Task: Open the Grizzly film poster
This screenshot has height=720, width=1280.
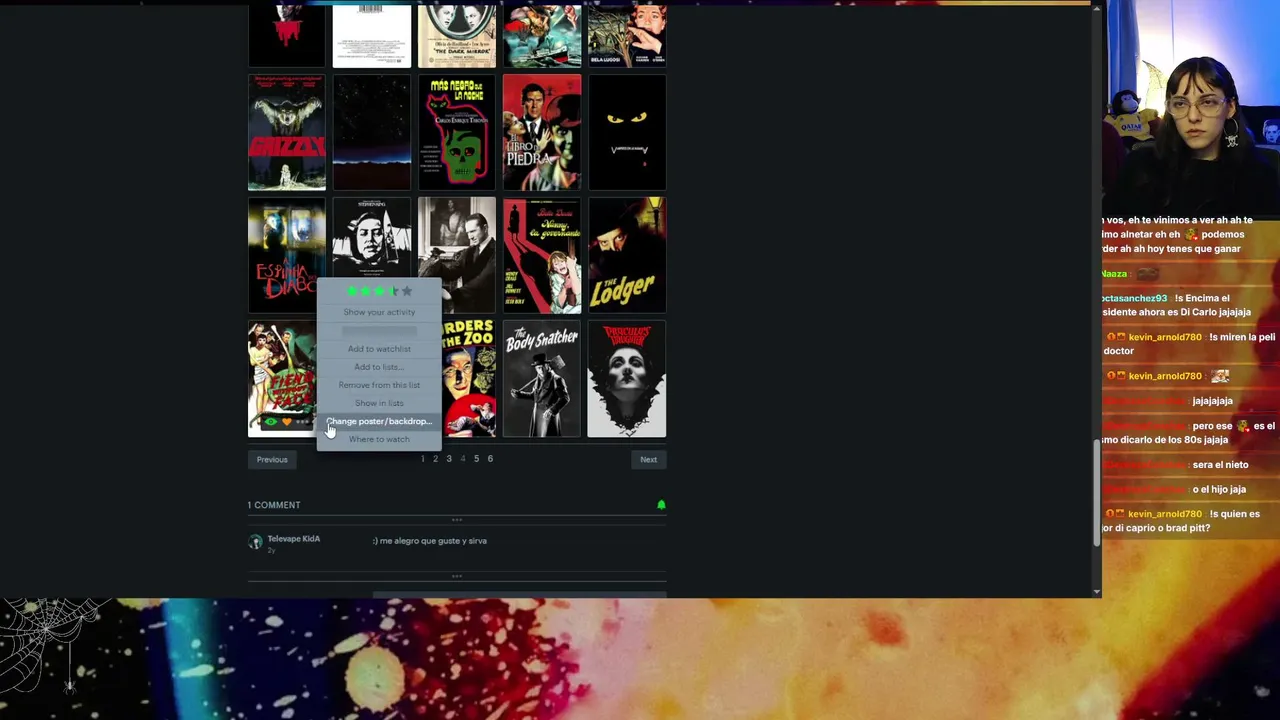Action: (x=287, y=132)
